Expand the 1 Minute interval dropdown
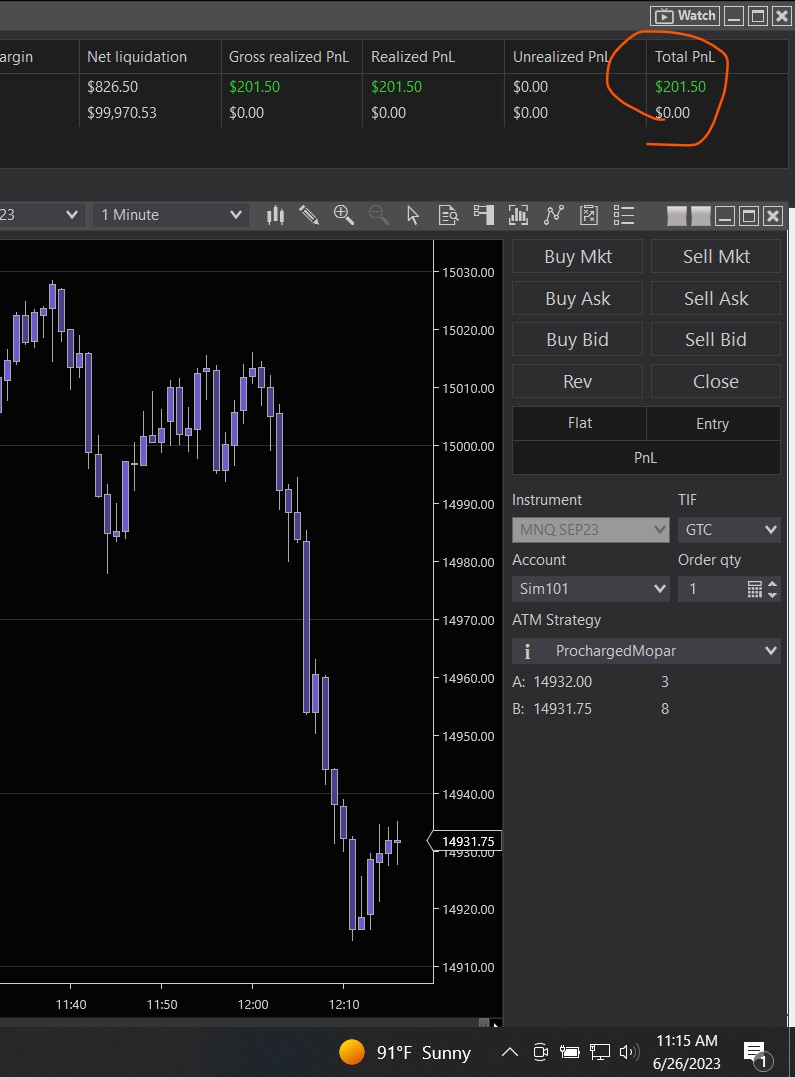The width and height of the screenshot is (795, 1077). (171, 215)
